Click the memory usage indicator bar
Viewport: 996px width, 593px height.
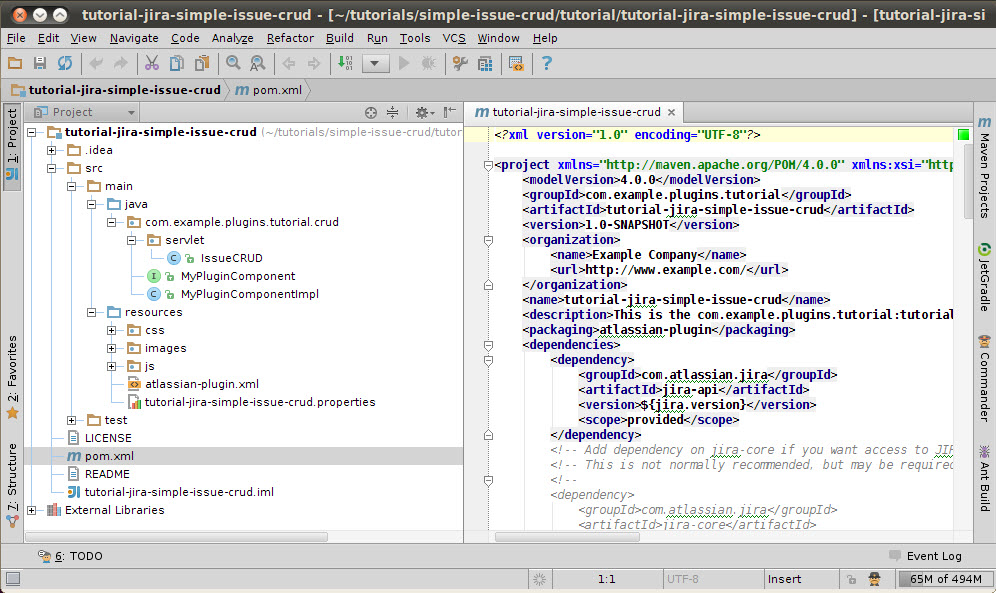(945, 579)
